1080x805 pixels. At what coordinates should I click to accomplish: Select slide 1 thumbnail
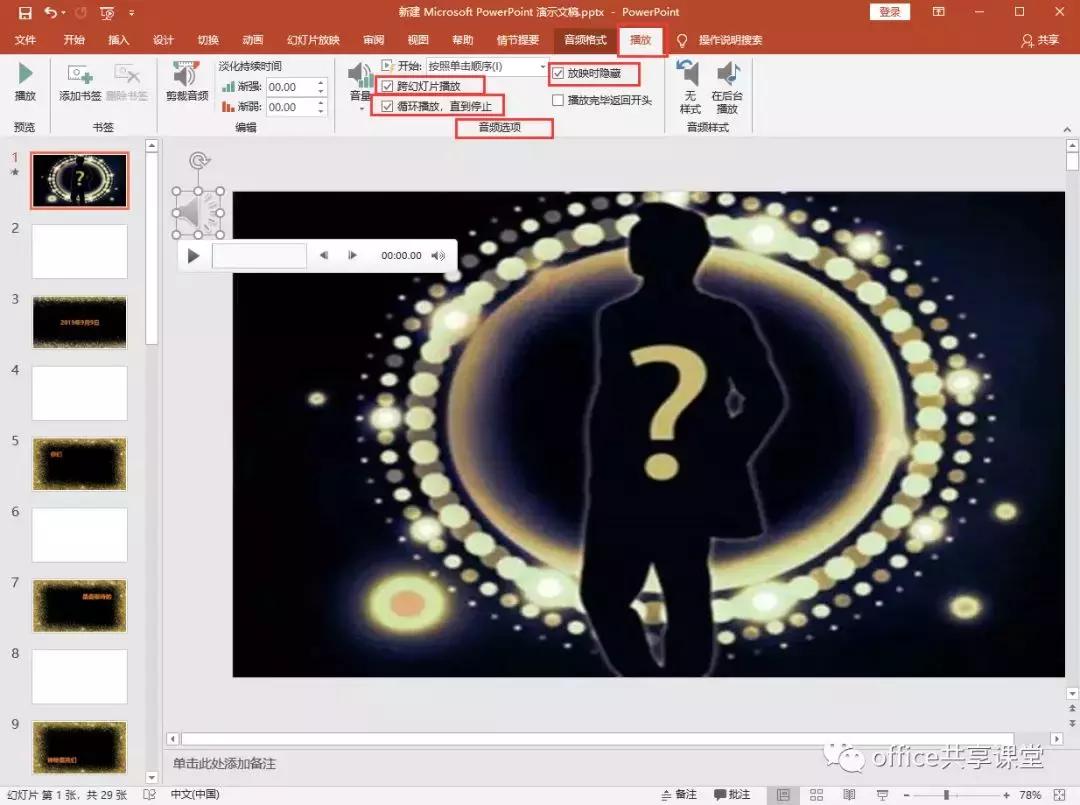80,180
